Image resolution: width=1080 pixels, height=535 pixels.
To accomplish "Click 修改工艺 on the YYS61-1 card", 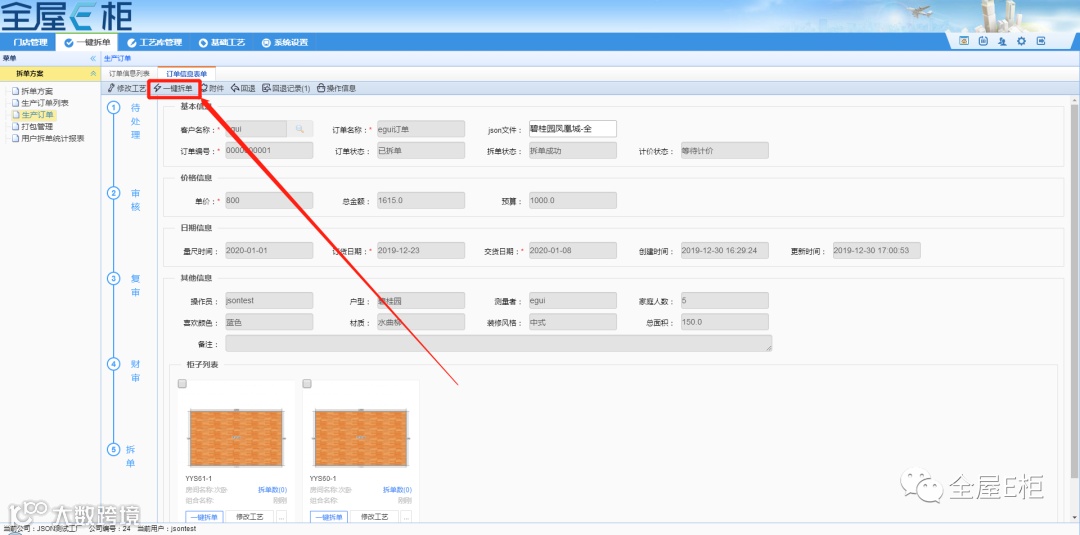I will [x=249, y=517].
